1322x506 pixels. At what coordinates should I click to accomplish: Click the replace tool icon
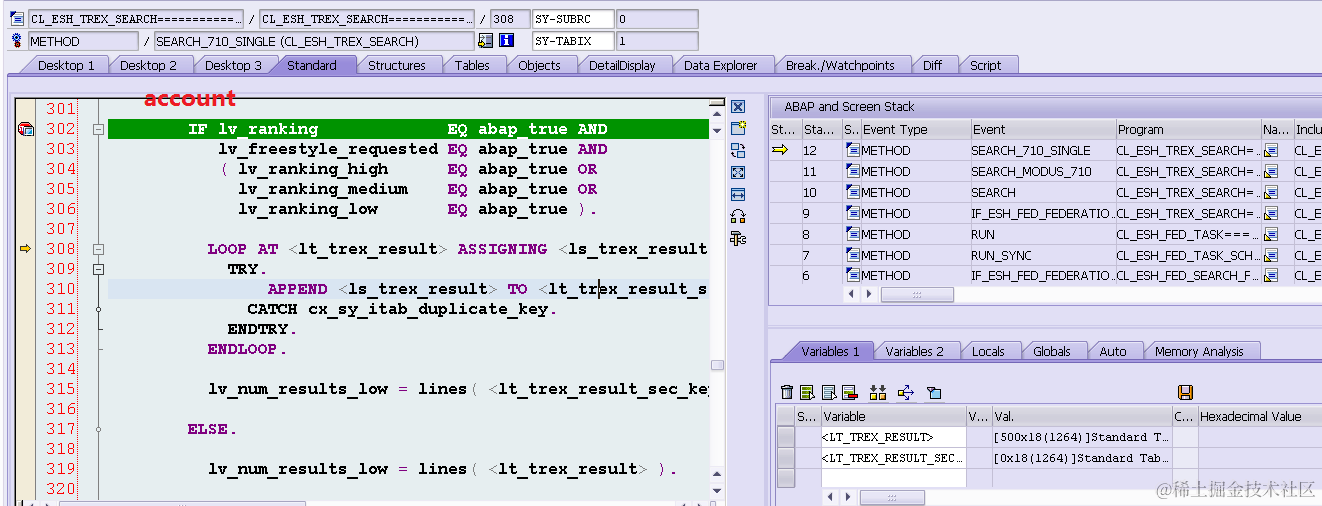(x=738, y=150)
